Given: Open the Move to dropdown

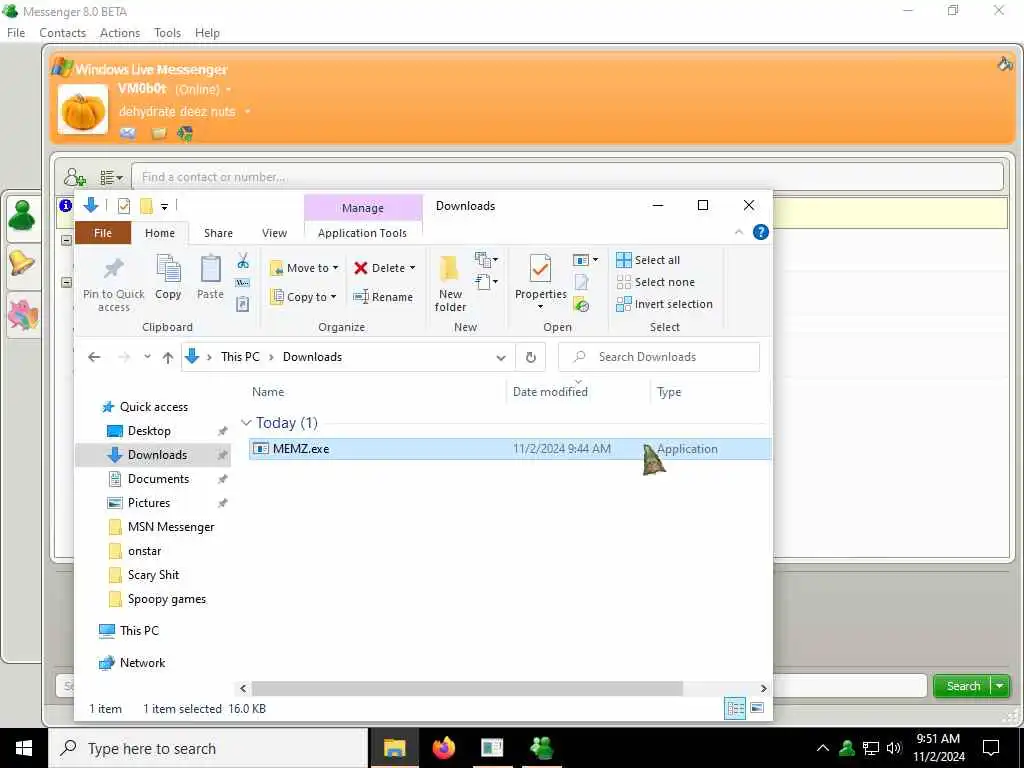Looking at the screenshot, I should click(304, 268).
